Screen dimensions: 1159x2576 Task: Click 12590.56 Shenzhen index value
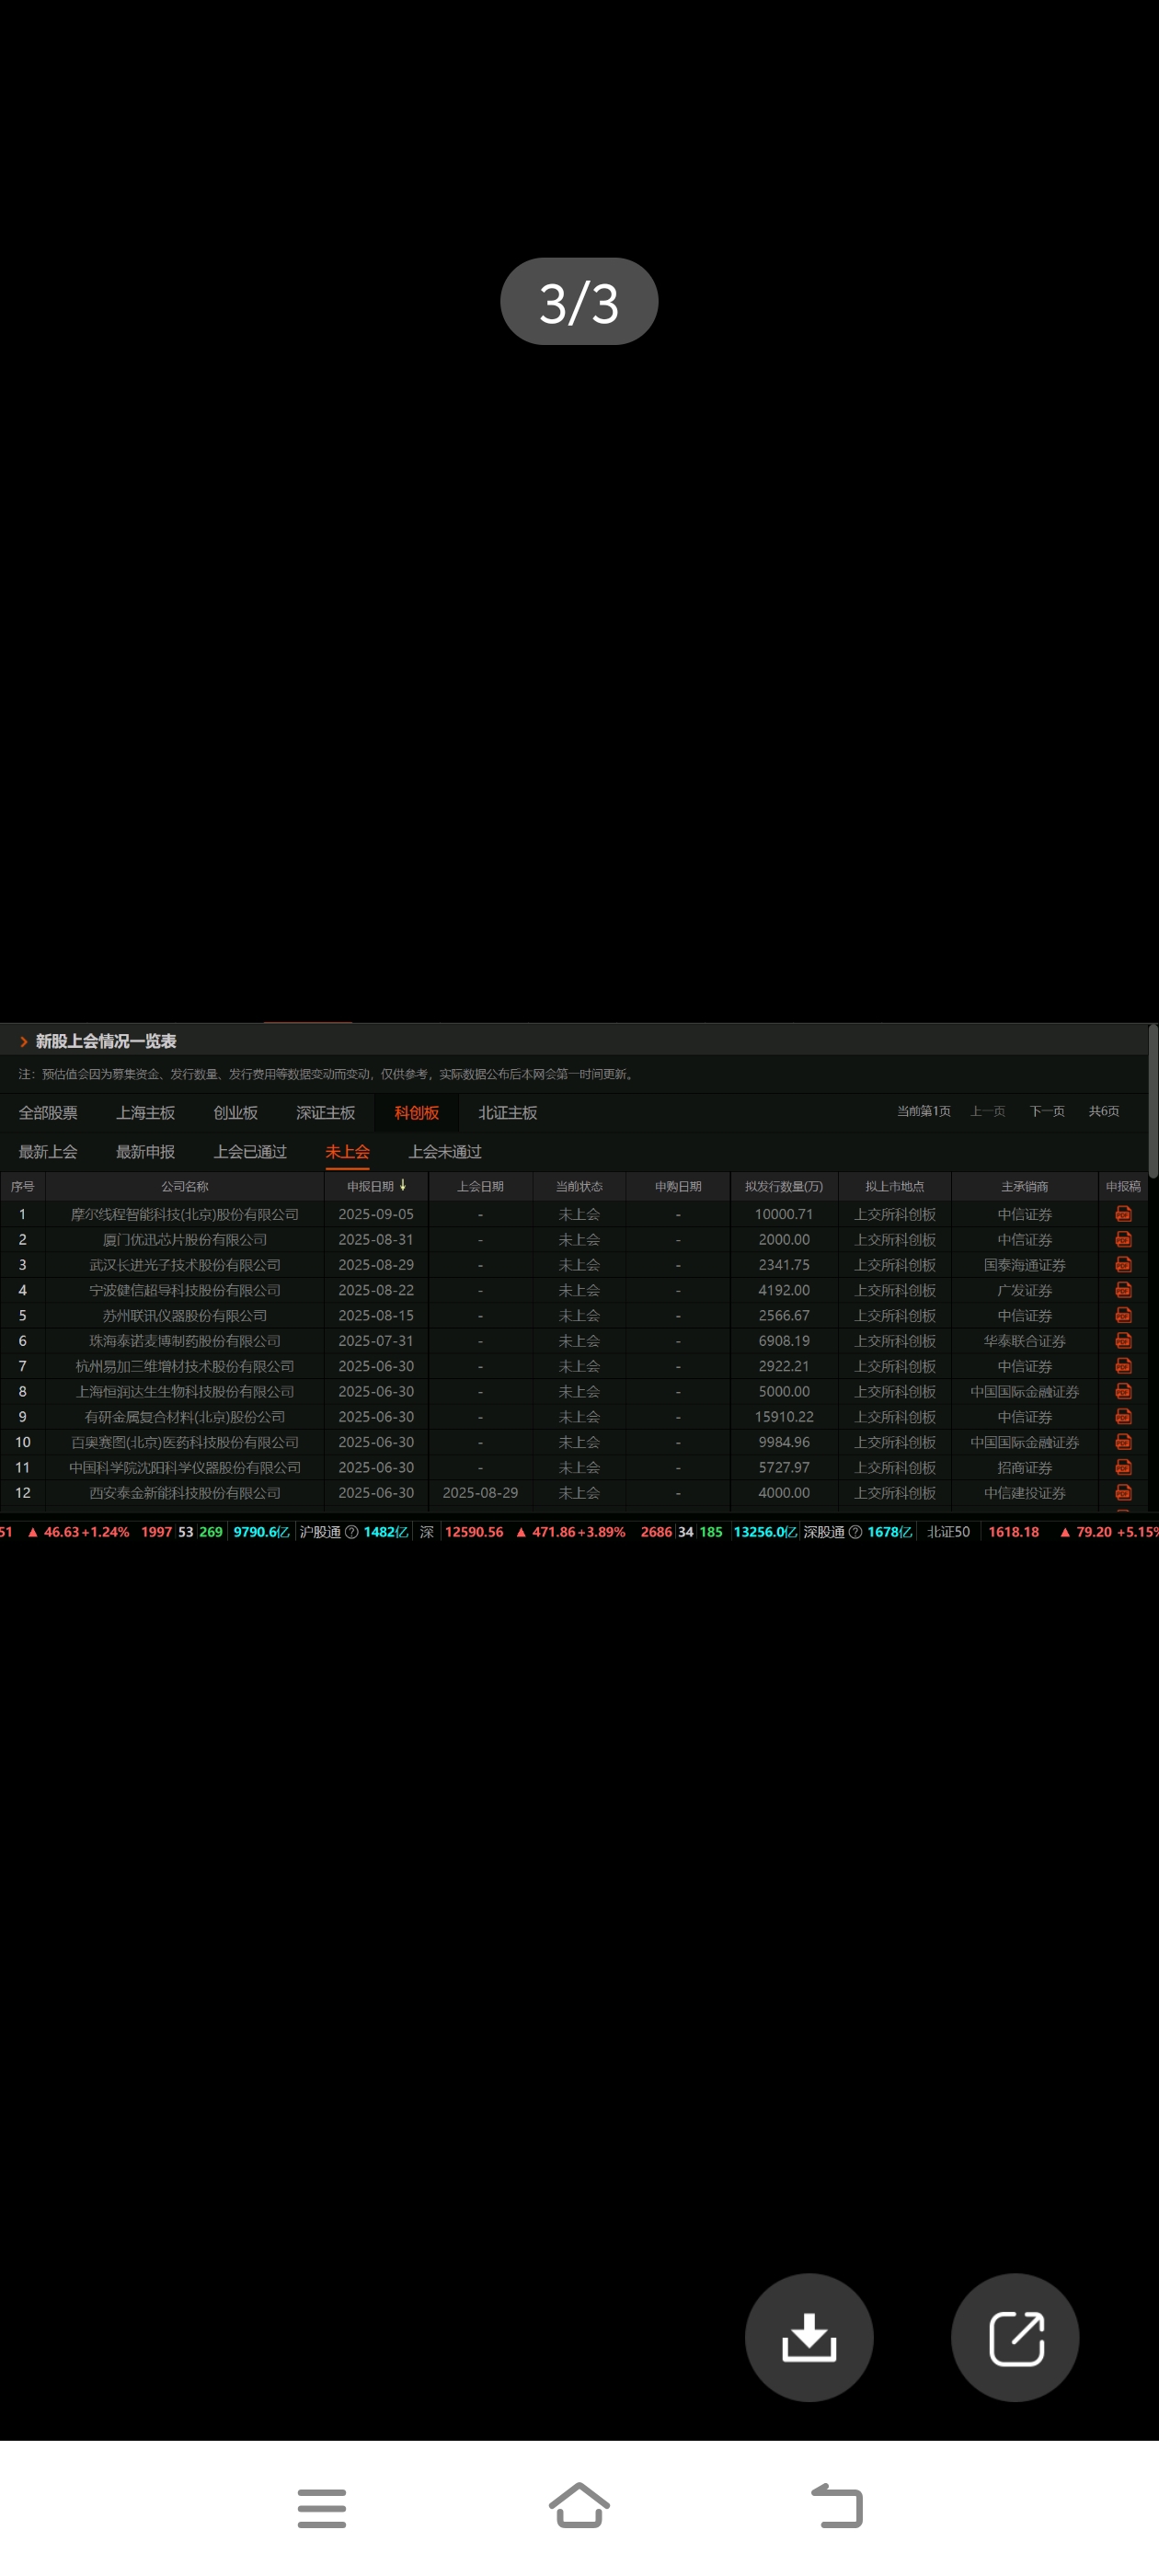click(x=474, y=1532)
